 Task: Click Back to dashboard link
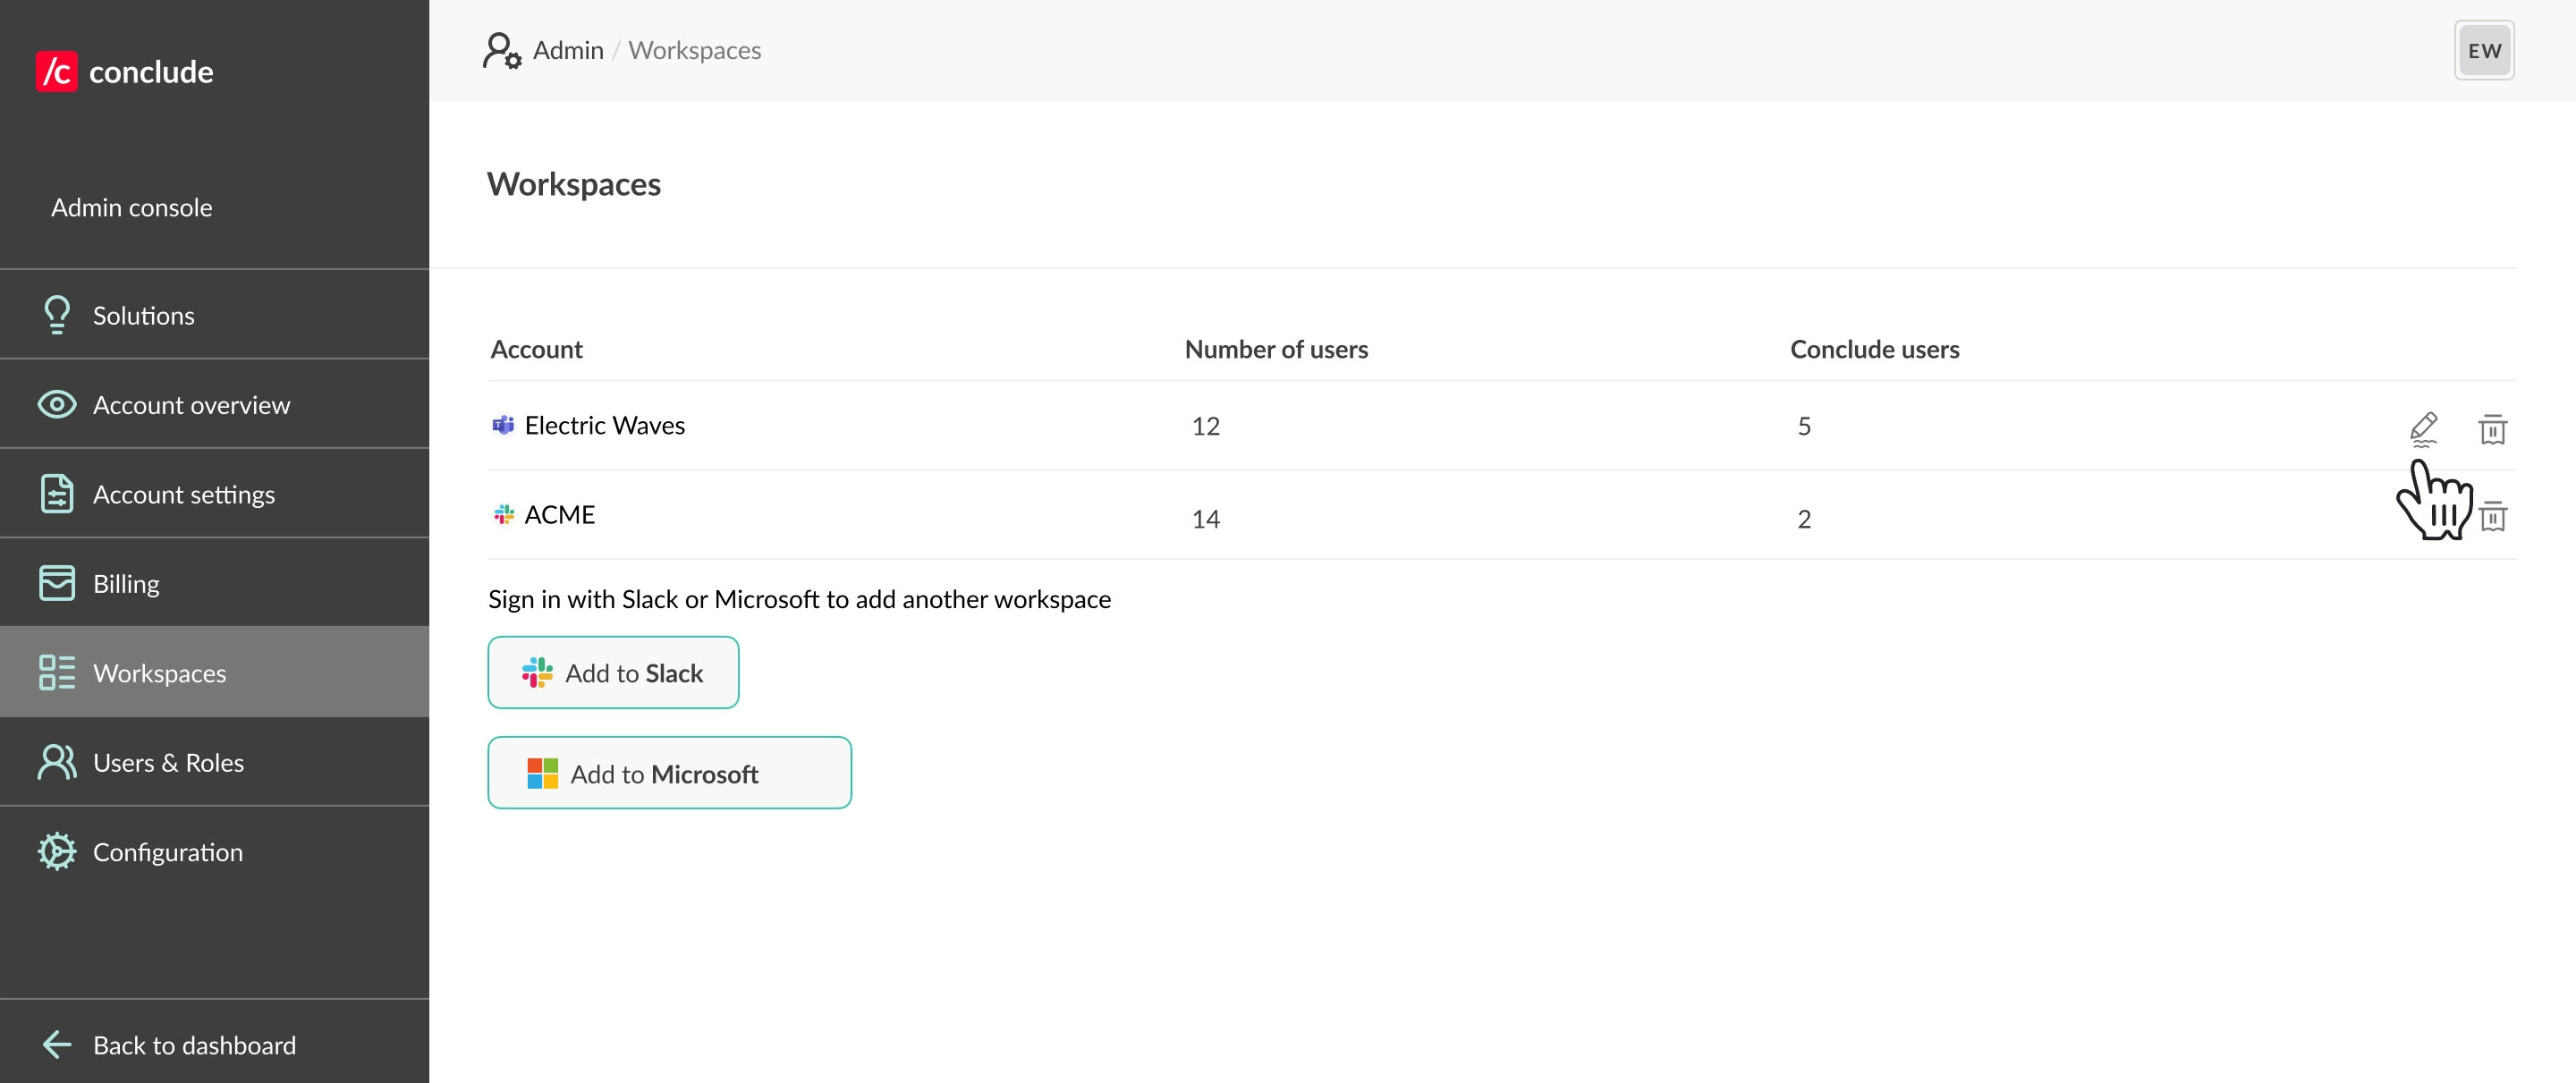pyautogui.click(x=193, y=1045)
